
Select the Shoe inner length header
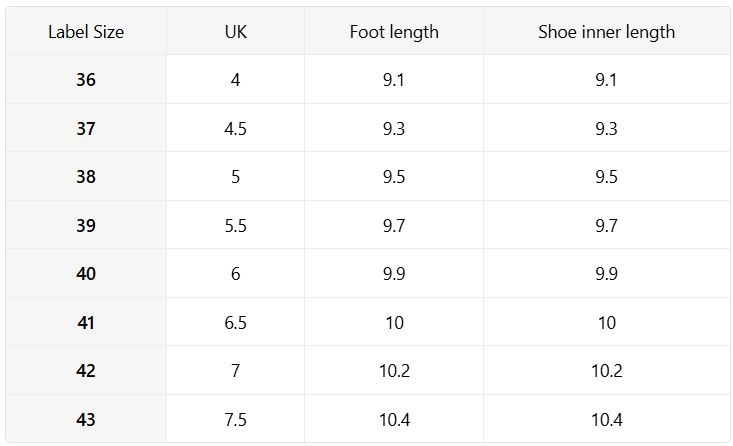(606, 32)
